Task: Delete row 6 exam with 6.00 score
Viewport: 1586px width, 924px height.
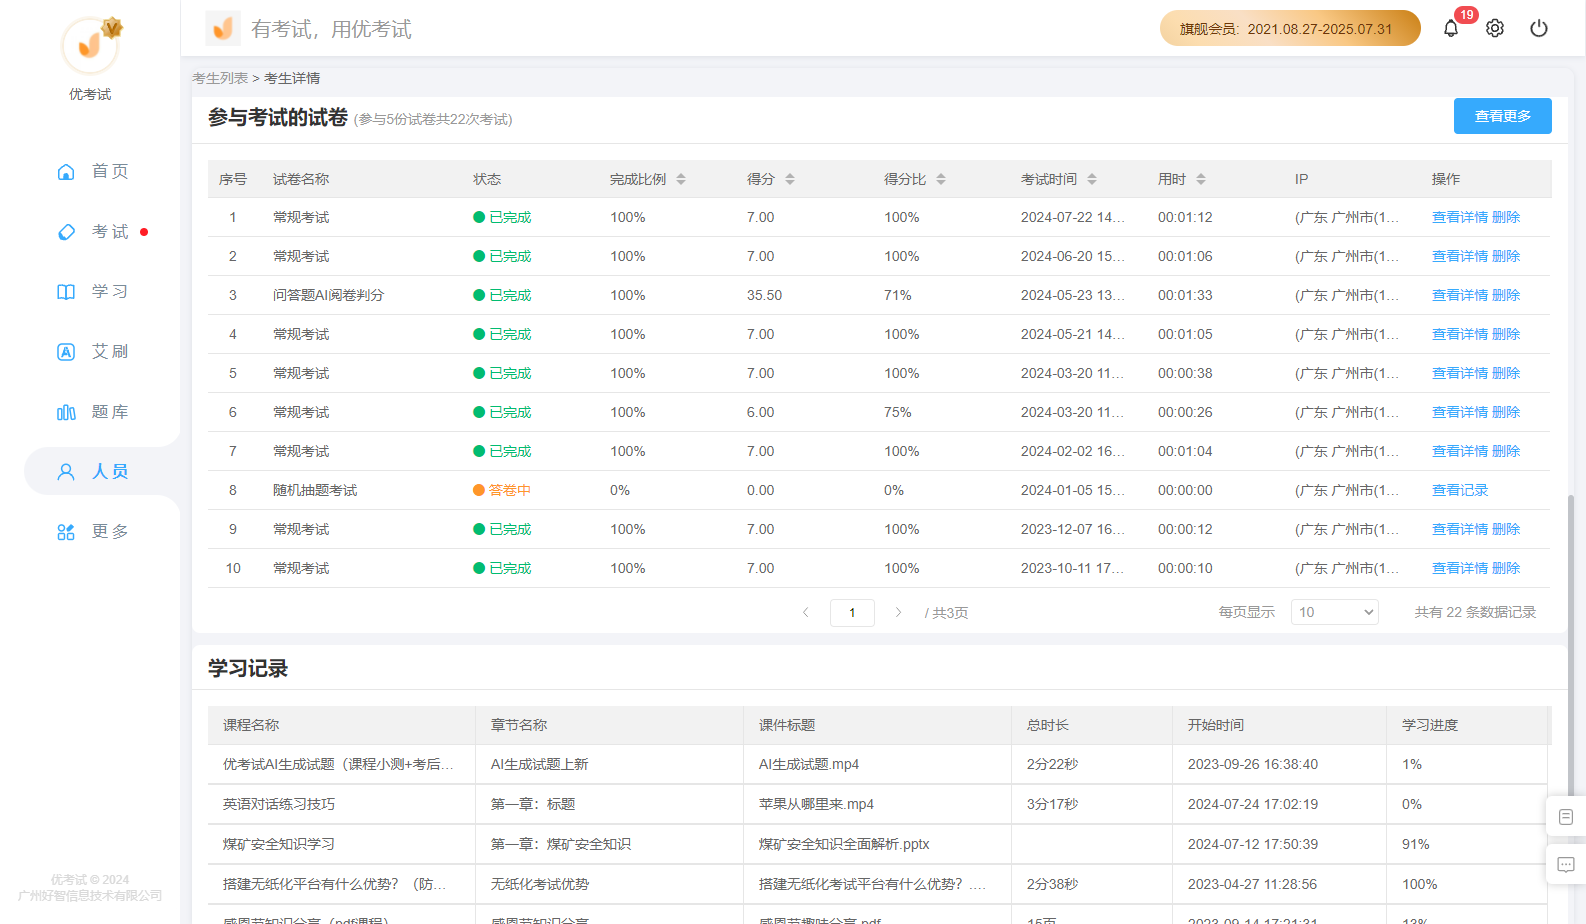Action: (1506, 412)
